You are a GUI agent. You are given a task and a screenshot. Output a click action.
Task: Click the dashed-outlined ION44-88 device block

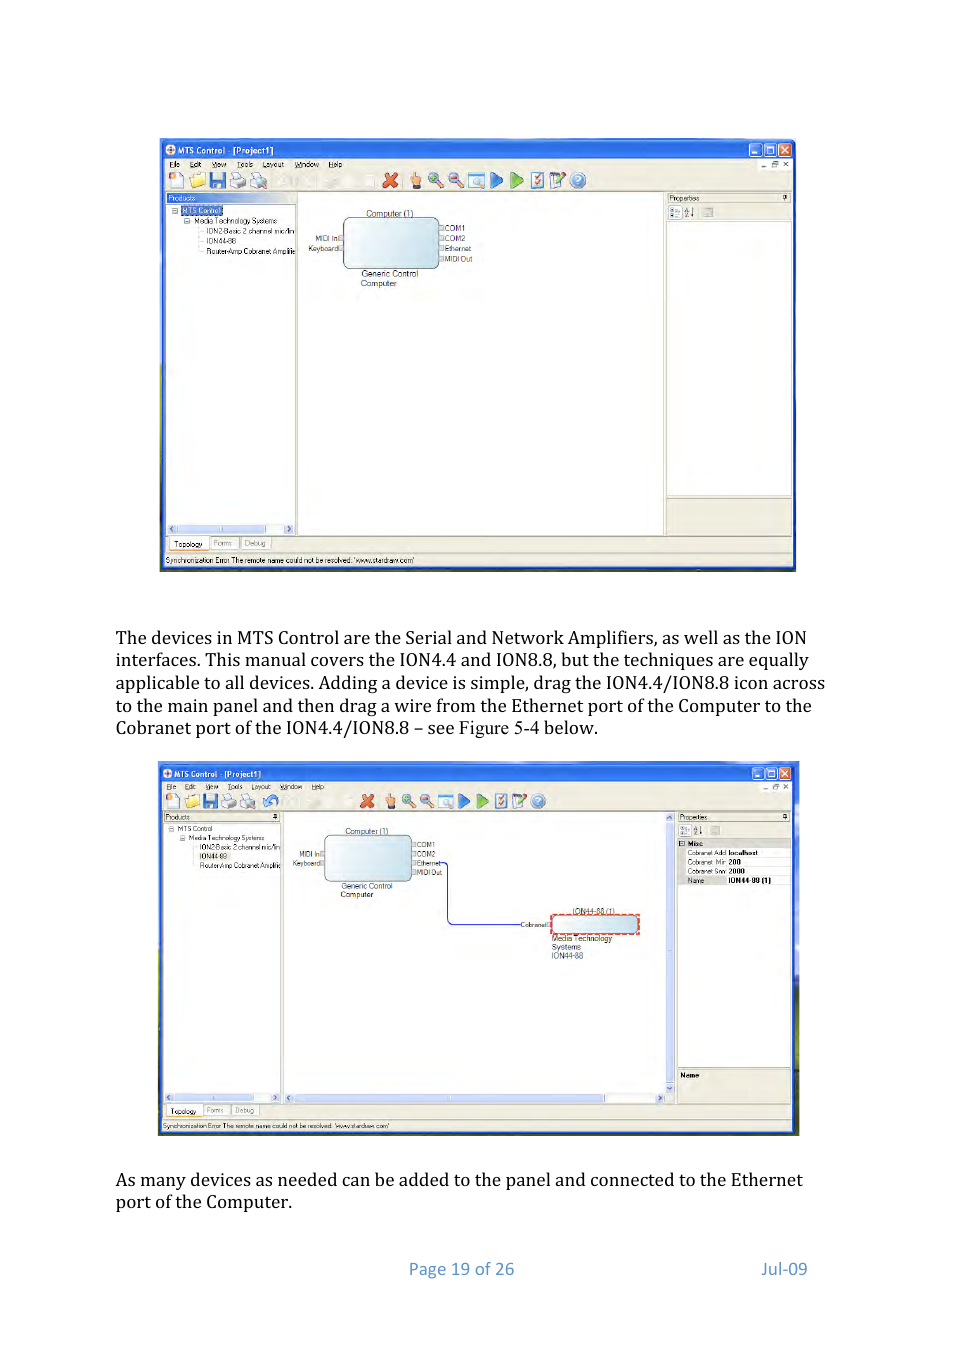click(x=595, y=925)
